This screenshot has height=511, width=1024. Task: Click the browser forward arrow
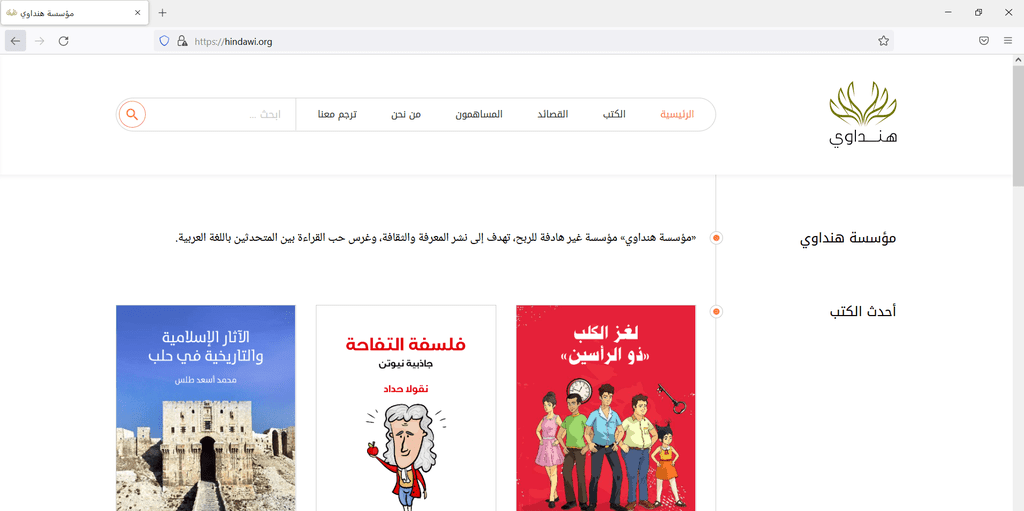[x=39, y=41]
